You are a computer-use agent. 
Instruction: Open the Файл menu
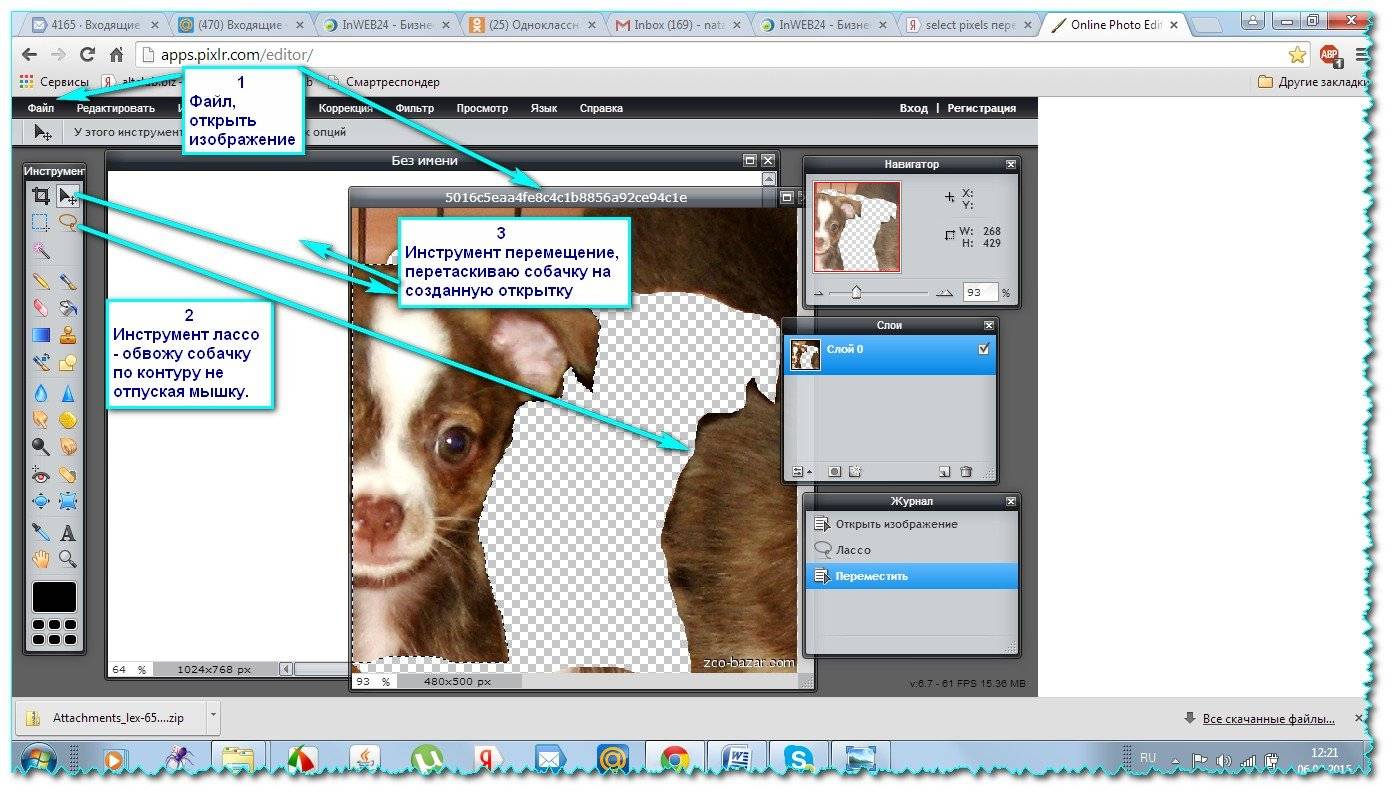point(41,108)
